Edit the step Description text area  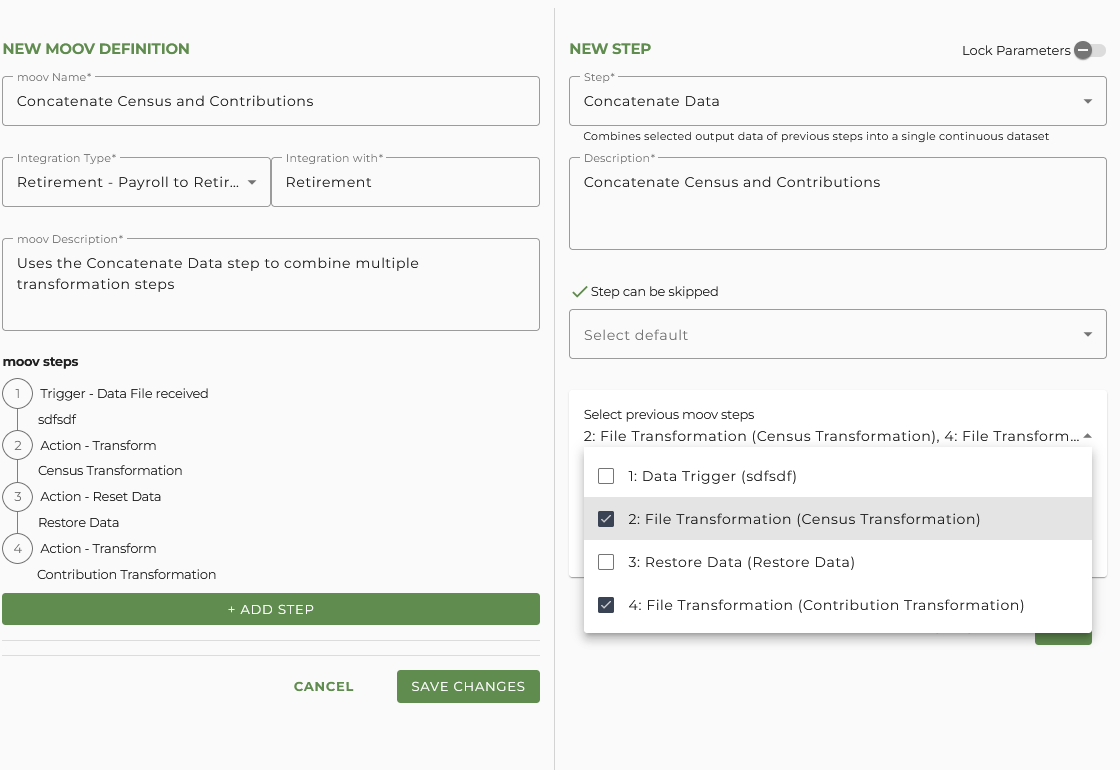point(837,204)
